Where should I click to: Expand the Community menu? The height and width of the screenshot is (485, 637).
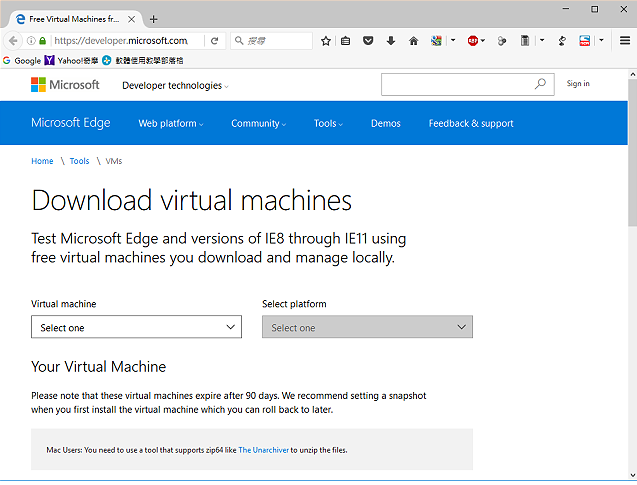(258, 123)
